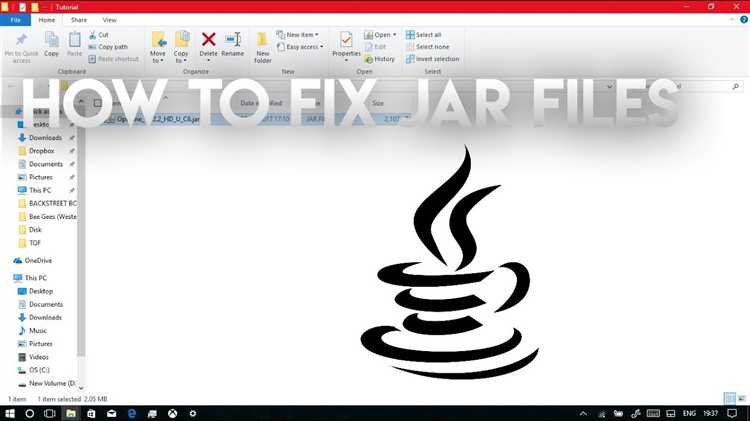
Task: Click the Cut scissors command
Action: [99, 35]
